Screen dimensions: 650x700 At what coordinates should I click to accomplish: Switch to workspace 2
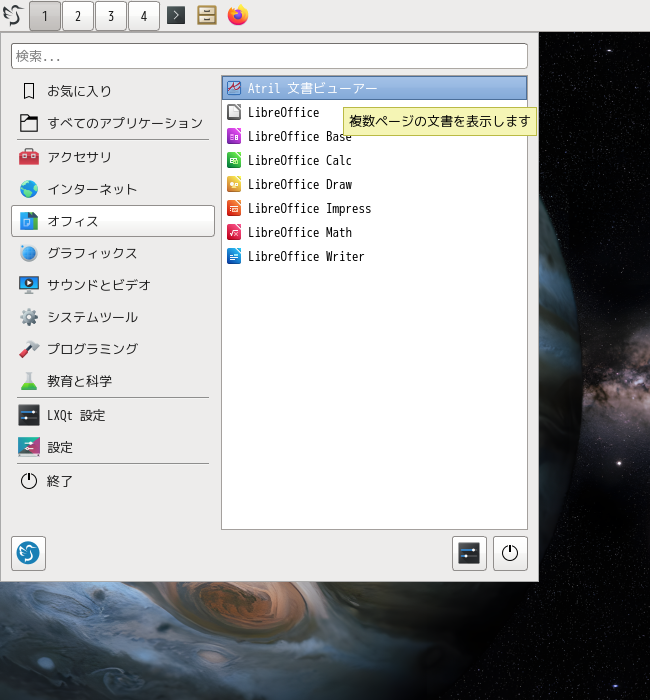point(77,16)
